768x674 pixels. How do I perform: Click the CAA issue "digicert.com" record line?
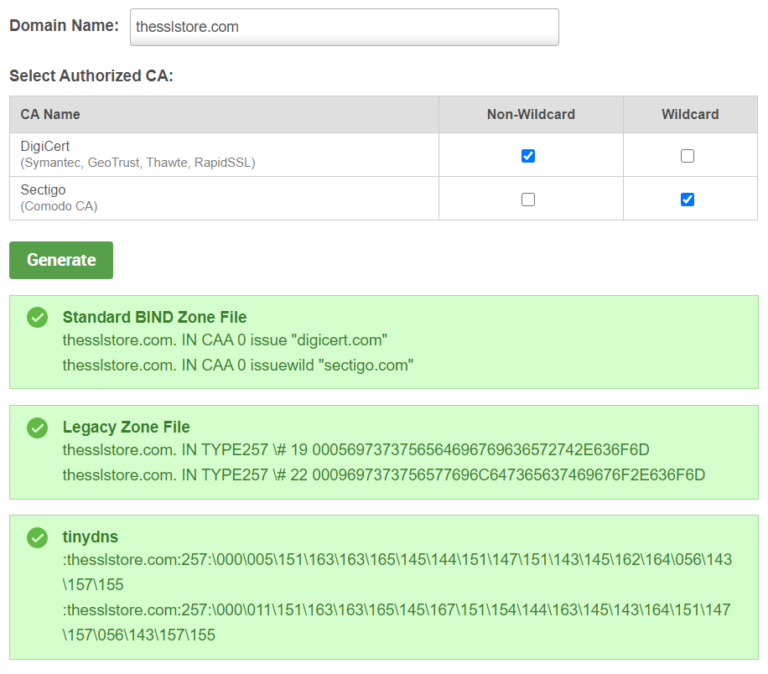pos(224,340)
